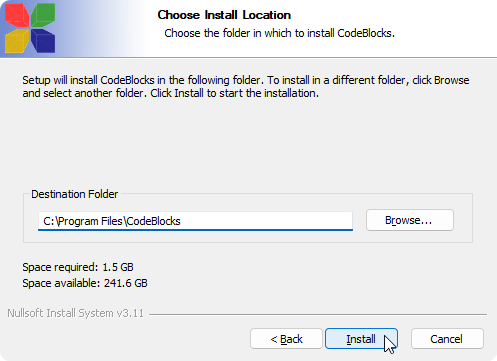Viewport: 497px width, 361px height.
Task: Click the Space required 1.5 GB text
Action: coord(78,267)
